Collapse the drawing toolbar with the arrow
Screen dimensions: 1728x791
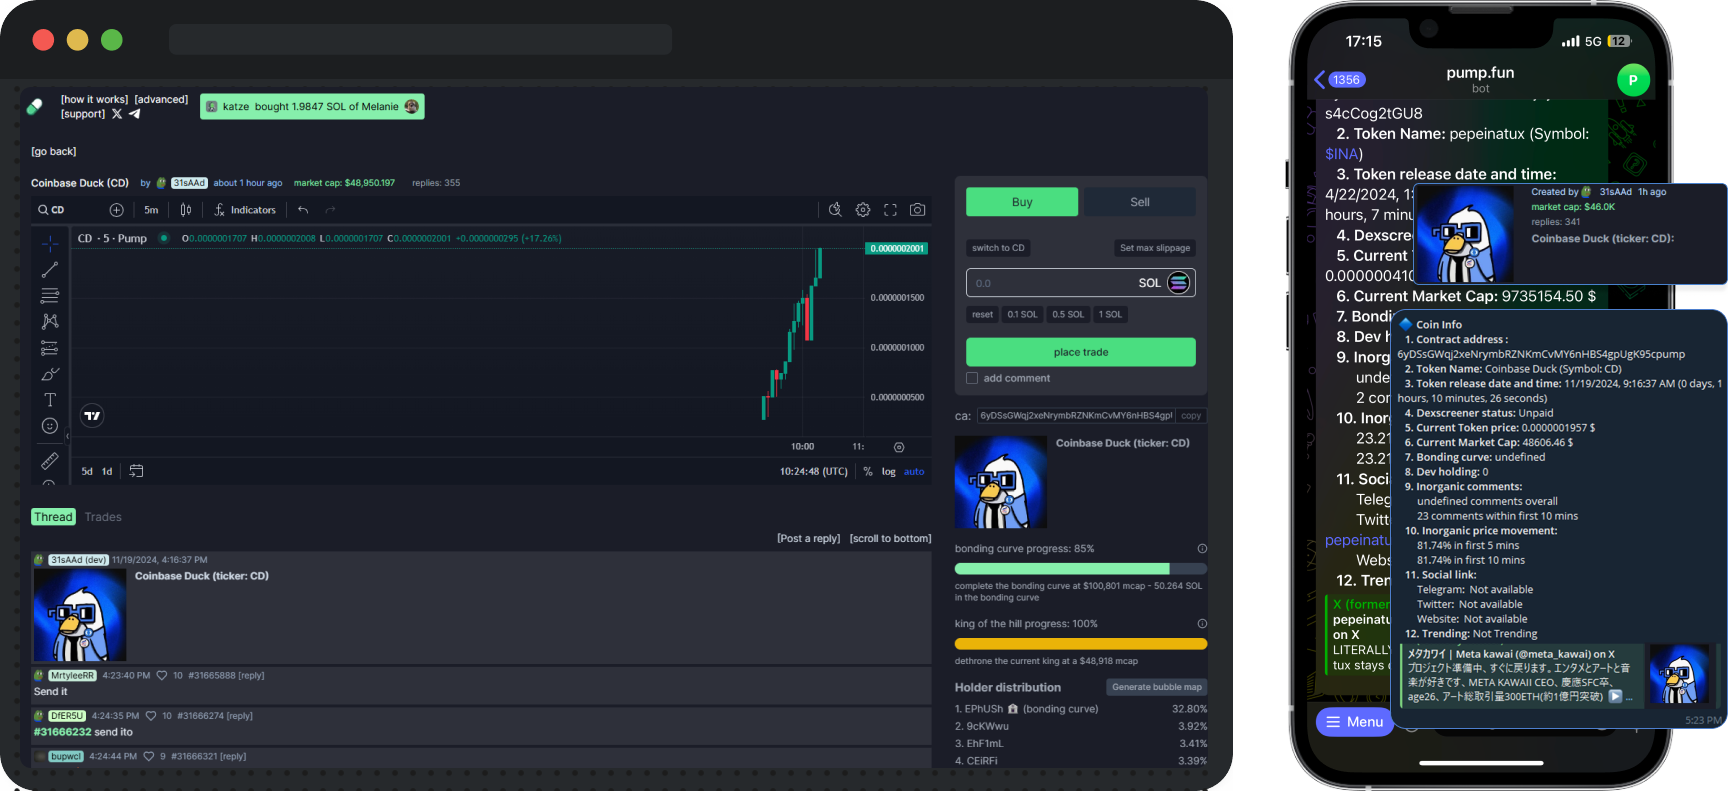tap(67, 437)
